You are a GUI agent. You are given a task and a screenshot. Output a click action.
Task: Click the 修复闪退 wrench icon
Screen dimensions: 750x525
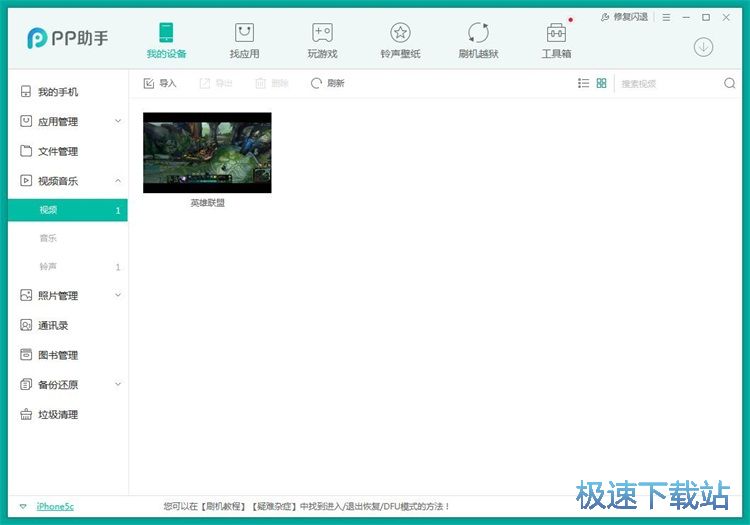(x=605, y=17)
